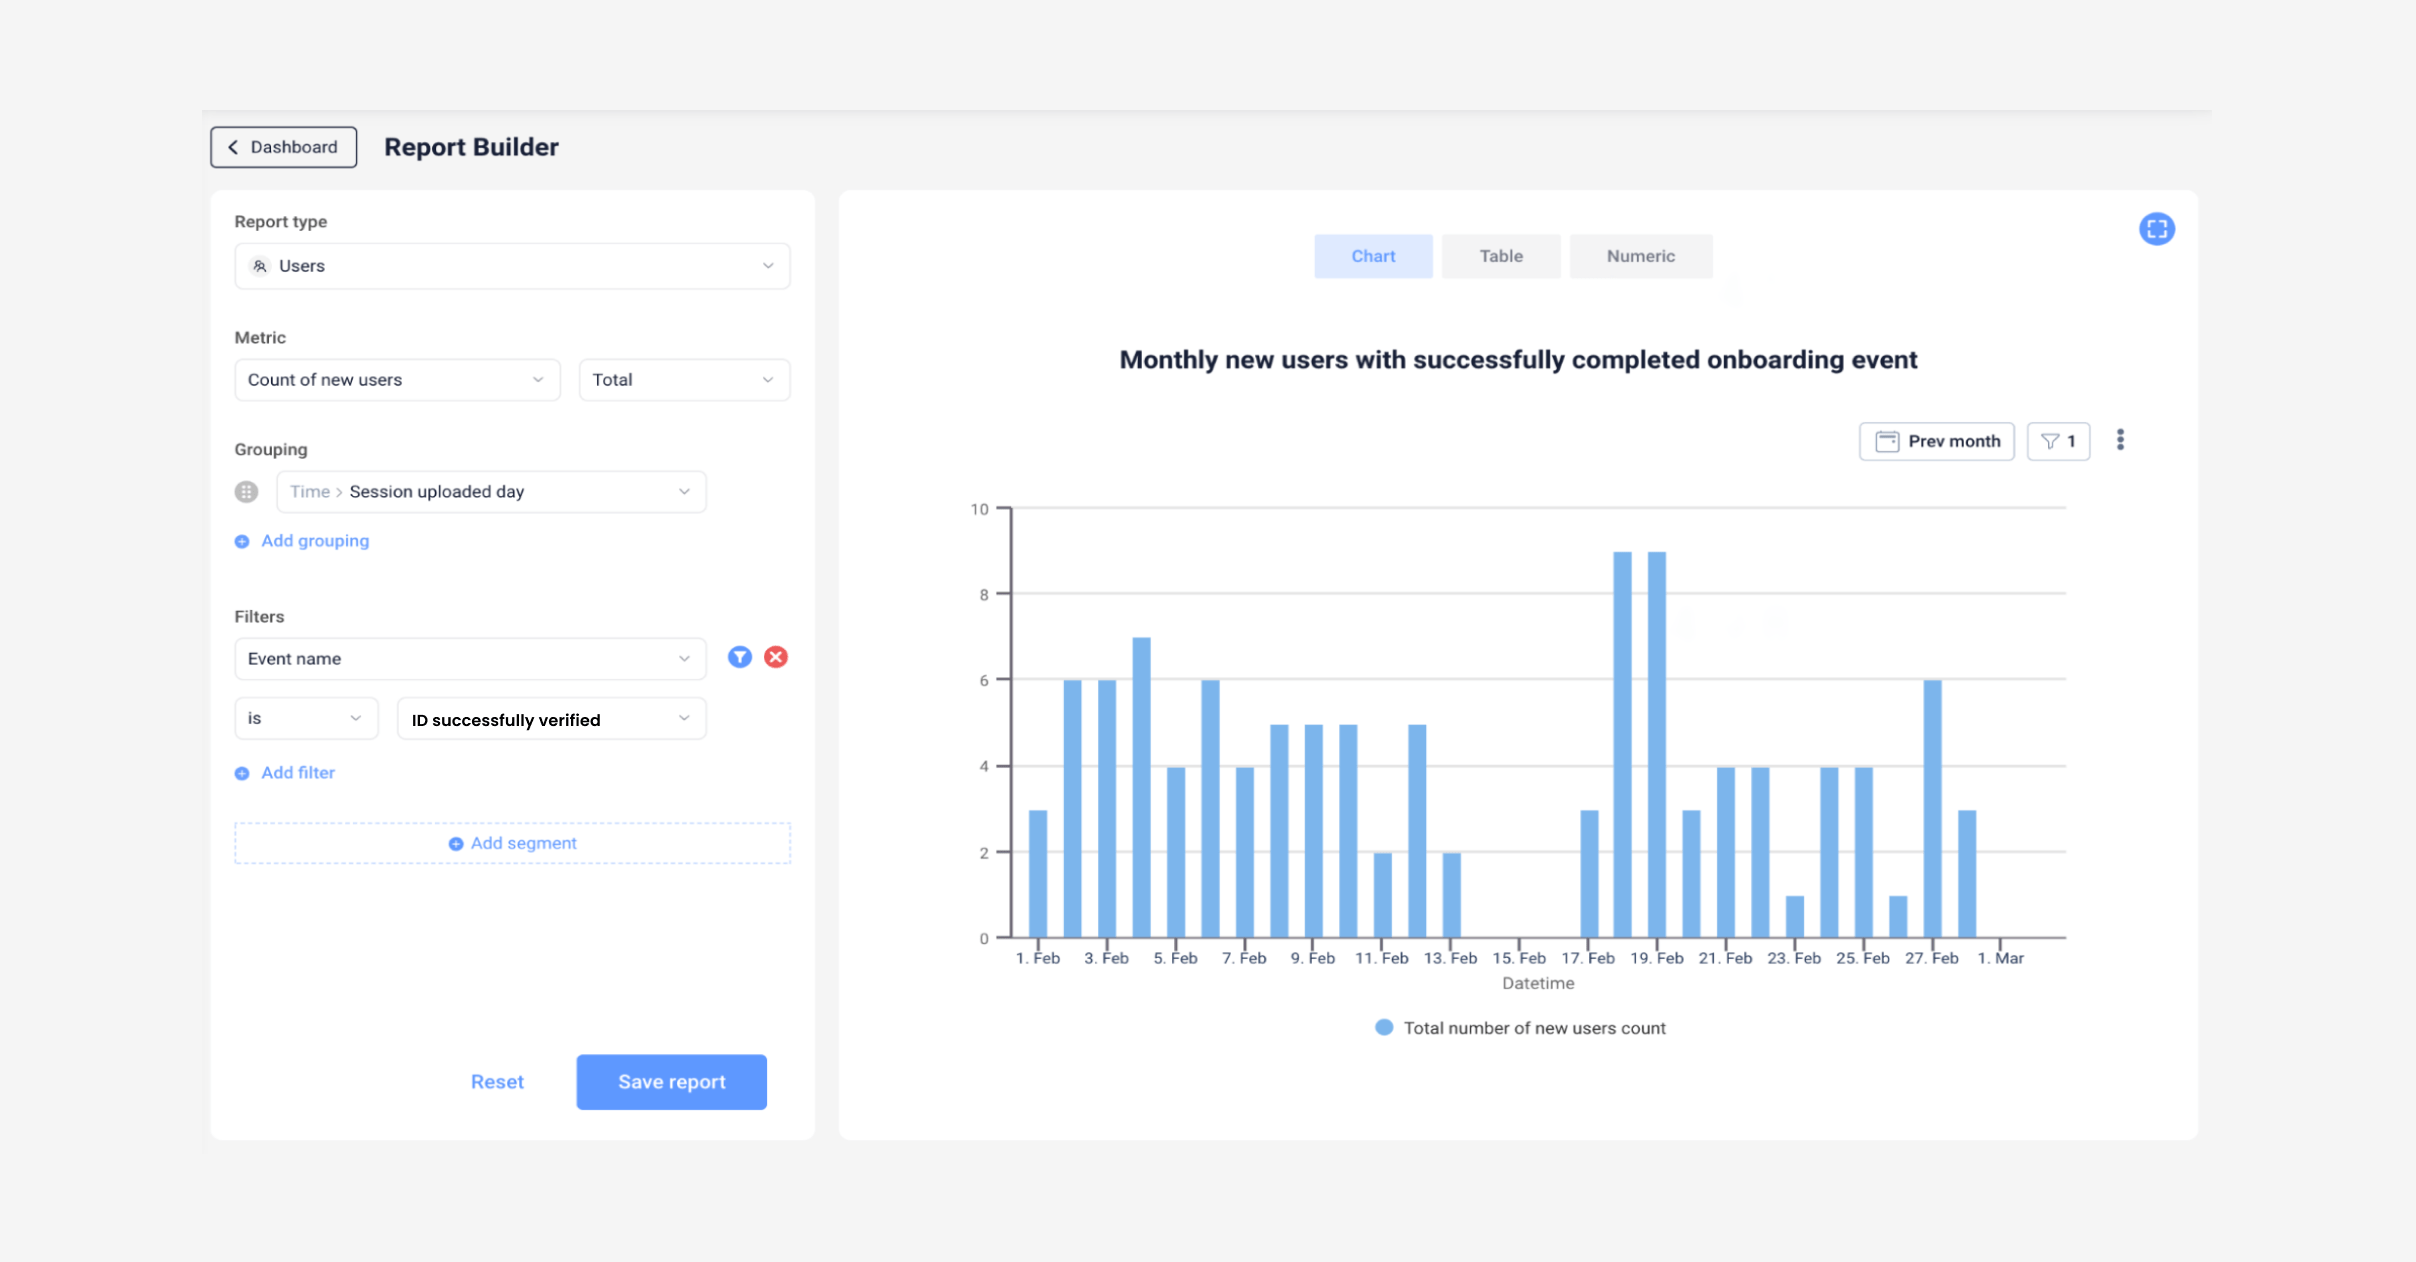Click the fullscreen expand icon top right
This screenshot has height=1262, width=2416.
coord(2157,228)
